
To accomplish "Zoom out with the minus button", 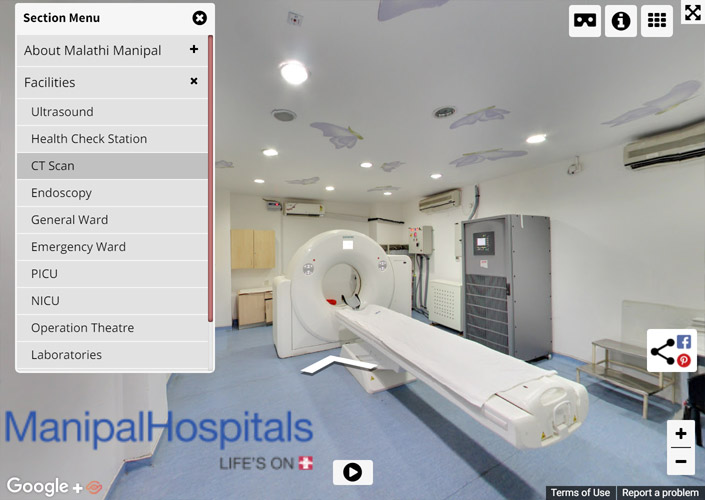I will point(681,462).
